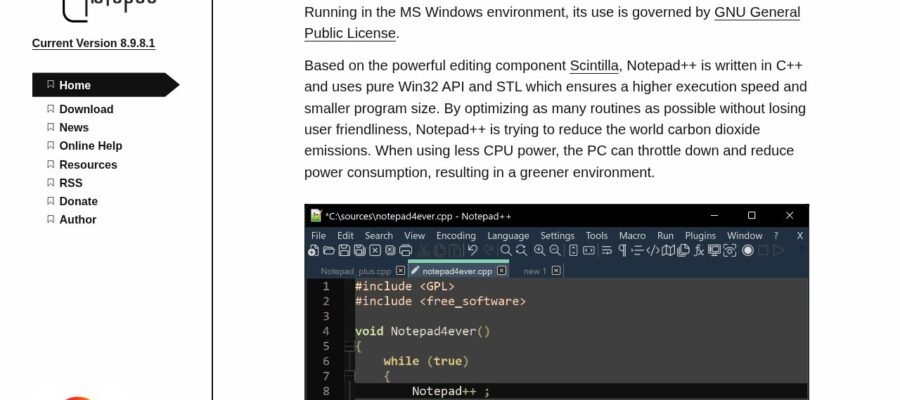Toggle Show All Characters pilcrow icon
The image size is (900, 400).
click(x=622, y=250)
